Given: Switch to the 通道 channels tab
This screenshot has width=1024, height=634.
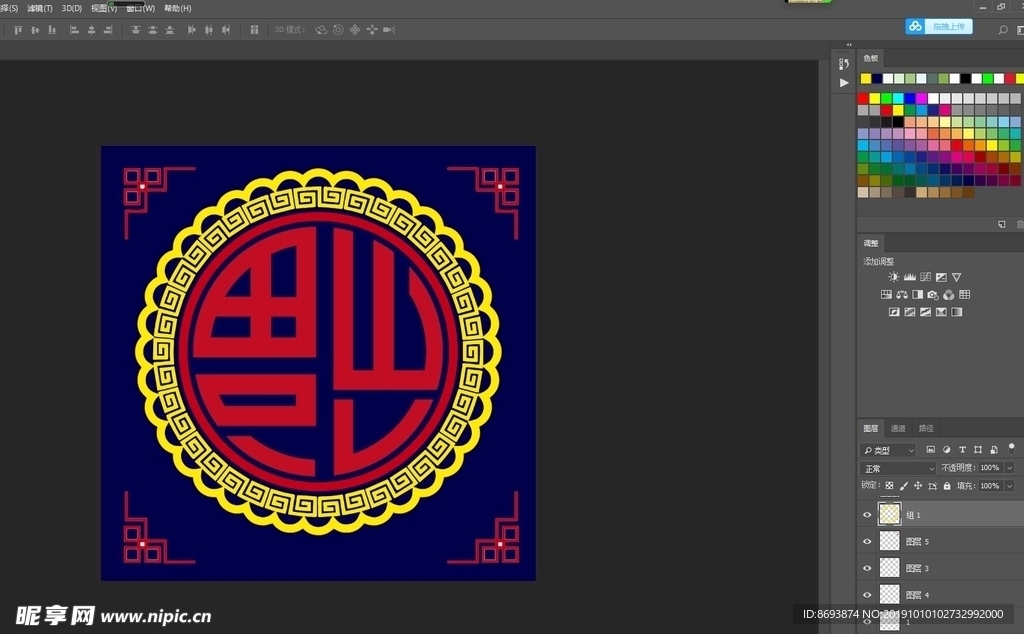Looking at the screenshot, I should (x=898, y=428).
